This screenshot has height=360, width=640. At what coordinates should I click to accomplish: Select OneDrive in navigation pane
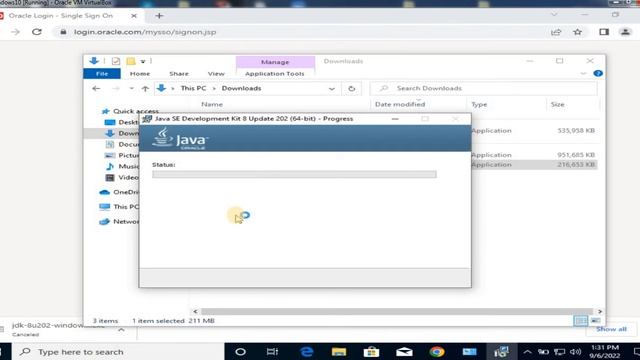[x=119, y=192]
